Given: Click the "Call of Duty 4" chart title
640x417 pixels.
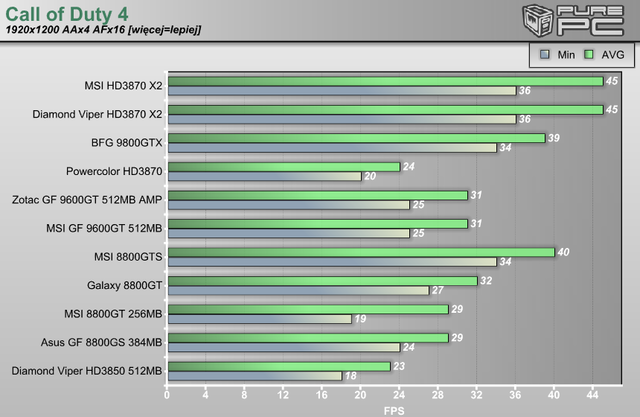Looking at the screenshot, I should pos(67,14).
